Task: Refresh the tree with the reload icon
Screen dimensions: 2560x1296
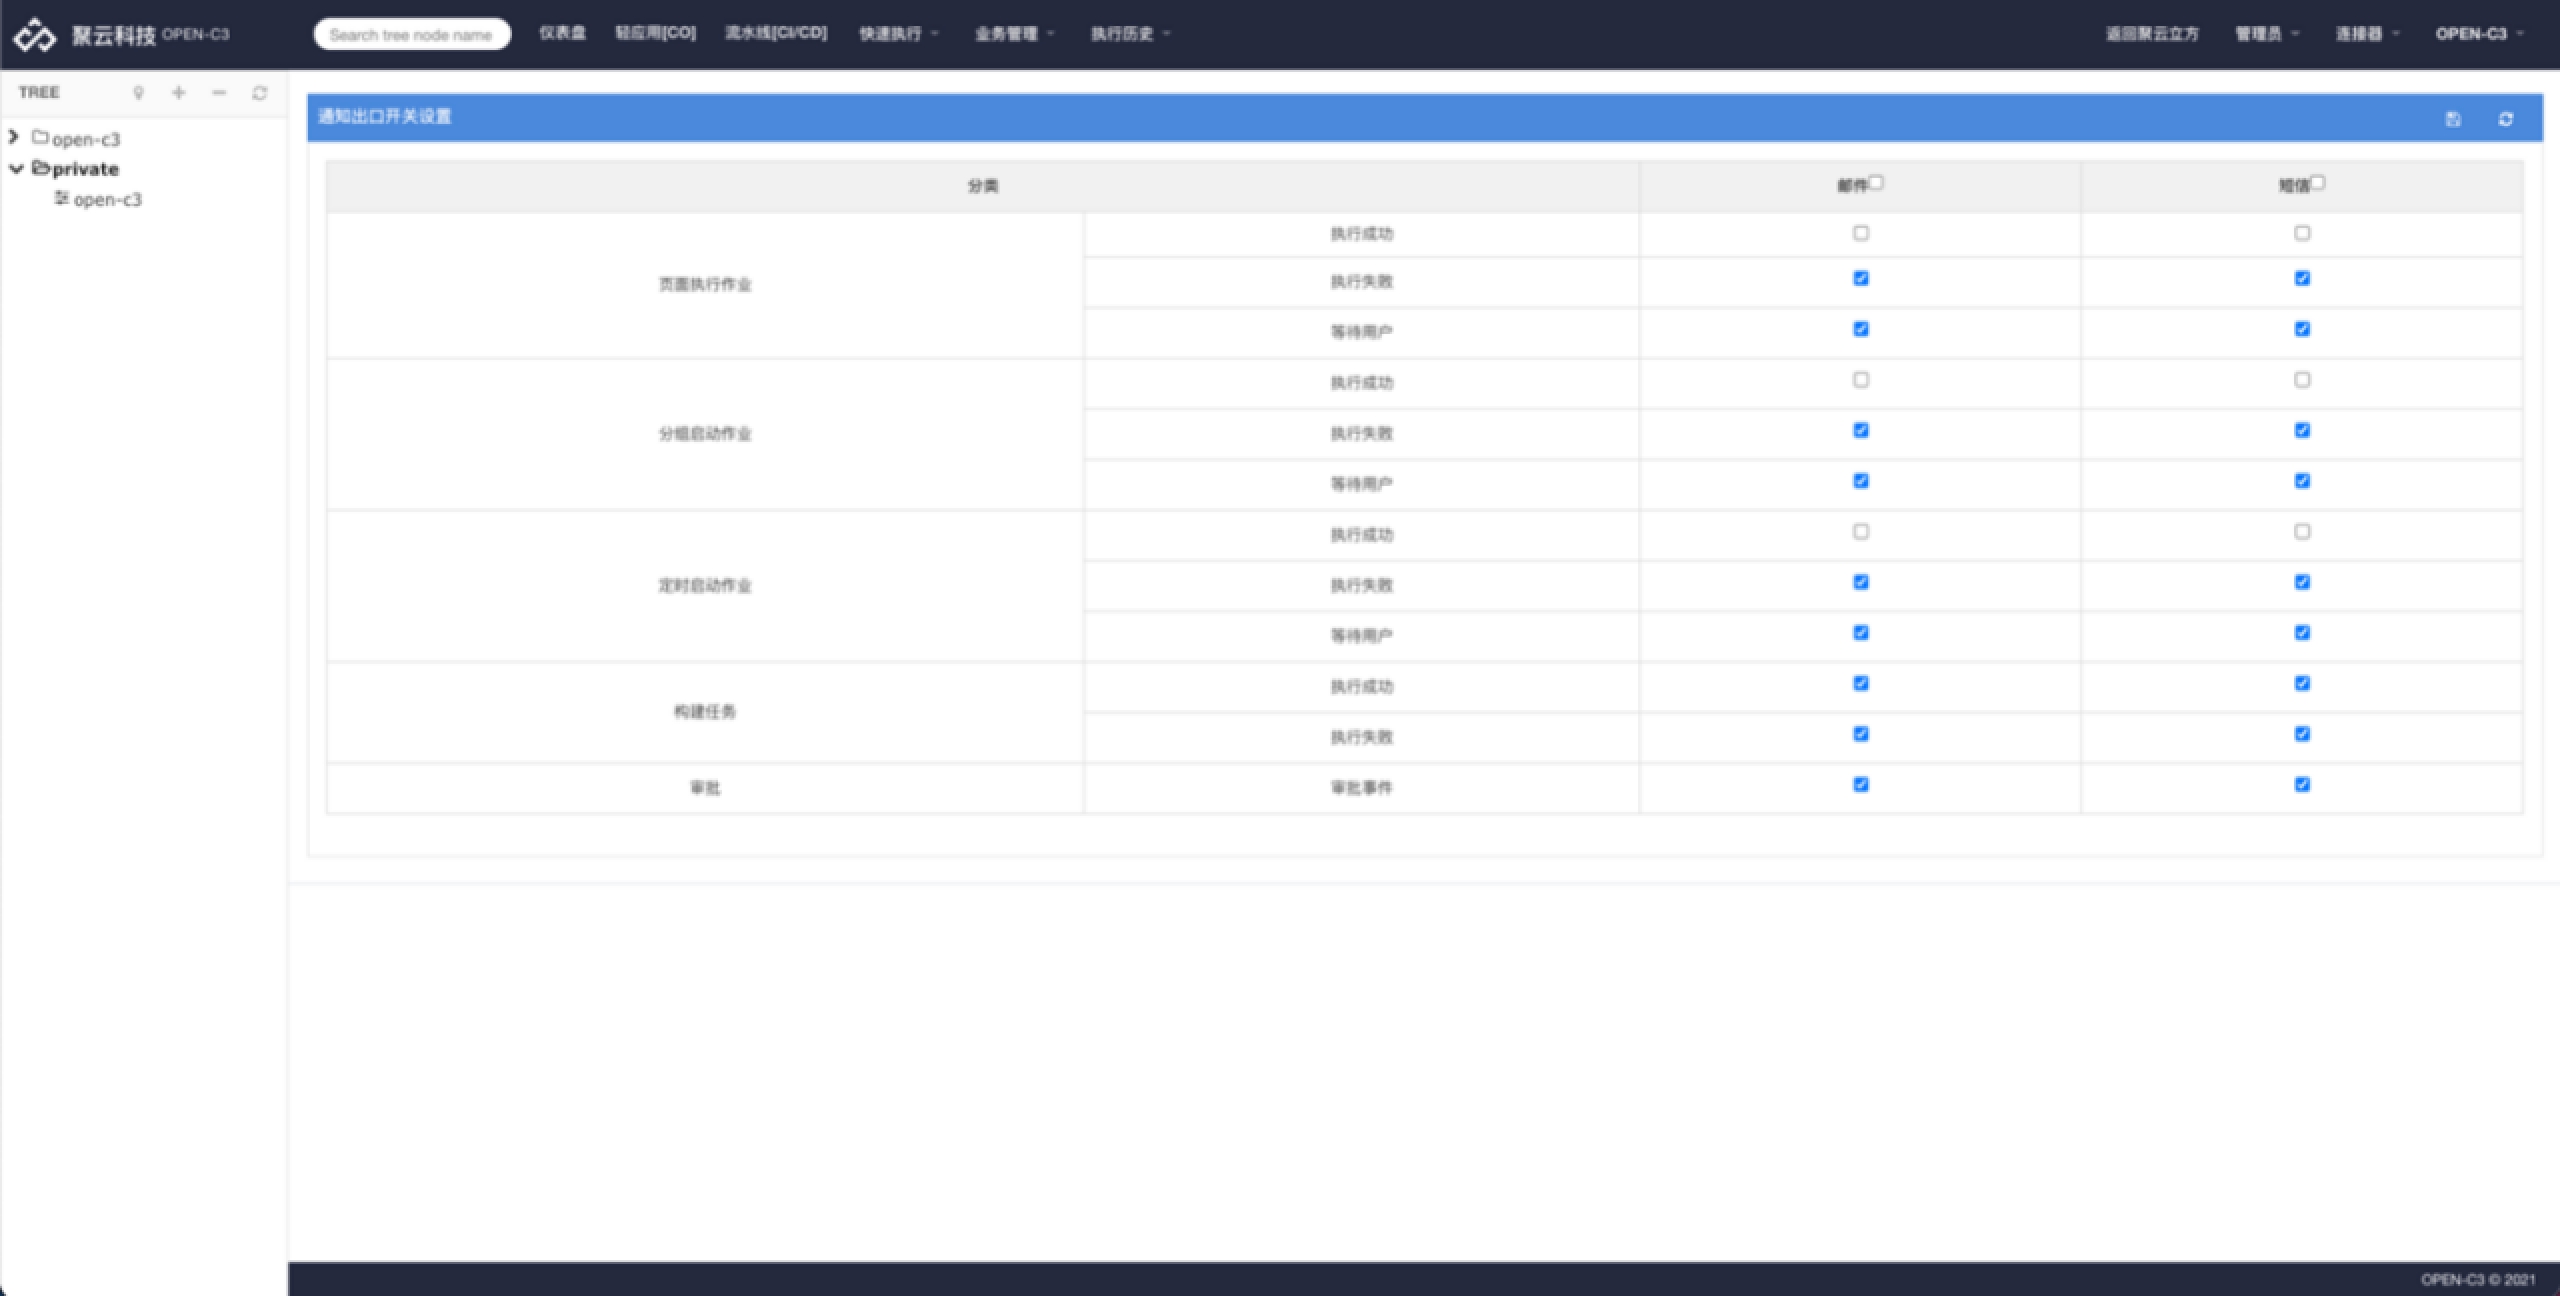Action: pos(260,93)
